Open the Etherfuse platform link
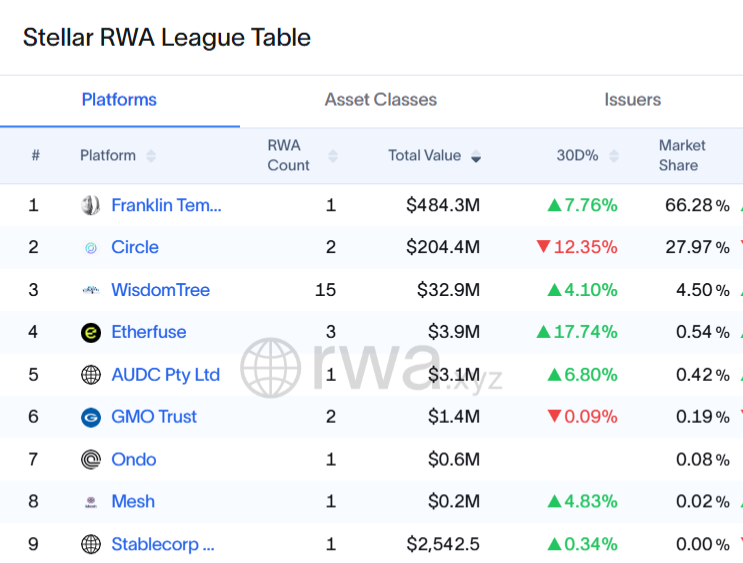The width and height of the screenshot is (743, 563). 148,332
